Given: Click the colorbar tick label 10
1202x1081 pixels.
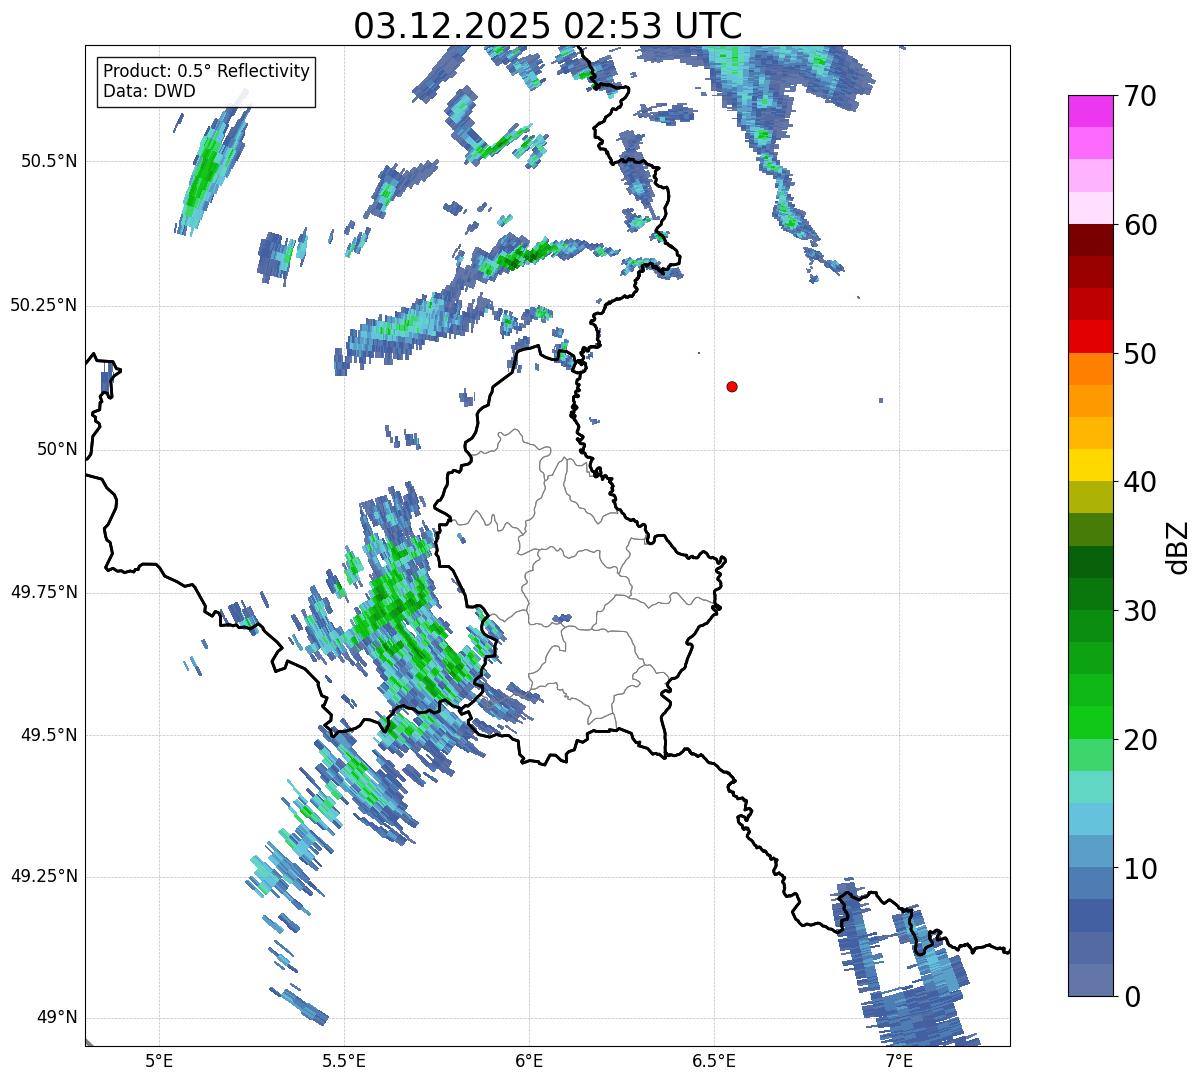Looking at the screenshot, I should click(1139, 869).
